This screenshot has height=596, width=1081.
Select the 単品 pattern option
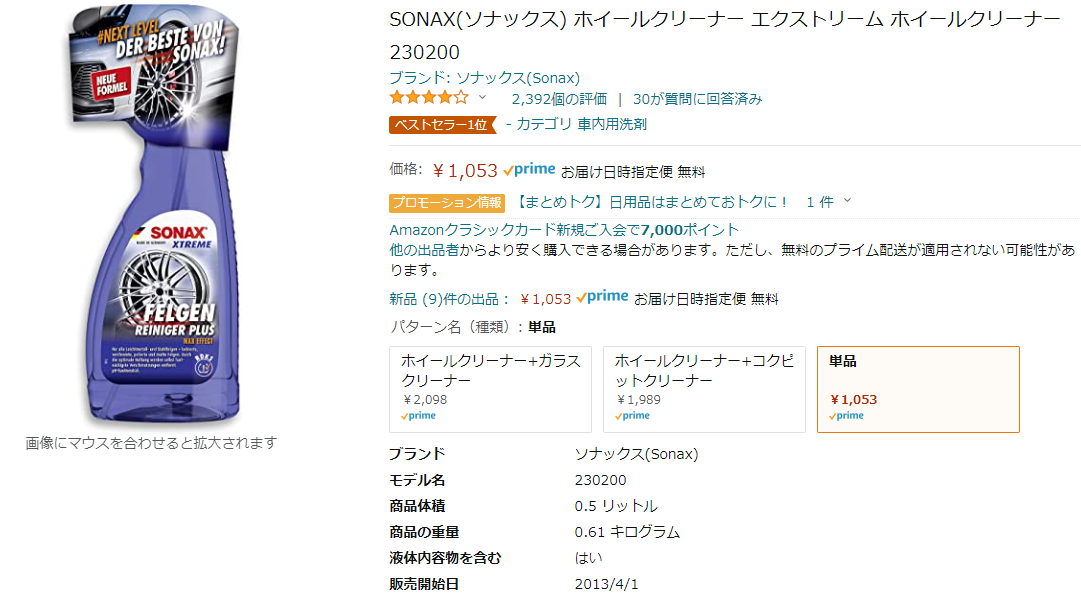pyautogui.click(x=918, y=389)
